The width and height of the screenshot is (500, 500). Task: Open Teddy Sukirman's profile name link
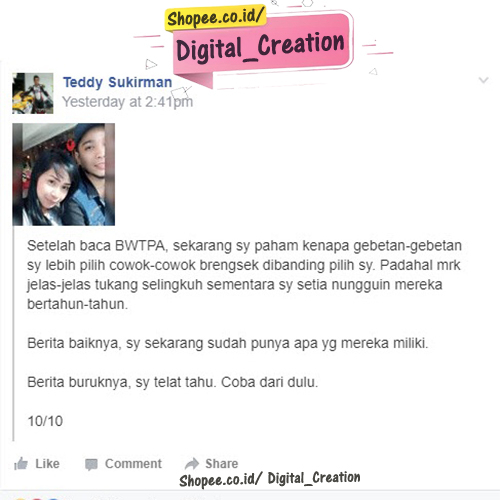point(117,82)
